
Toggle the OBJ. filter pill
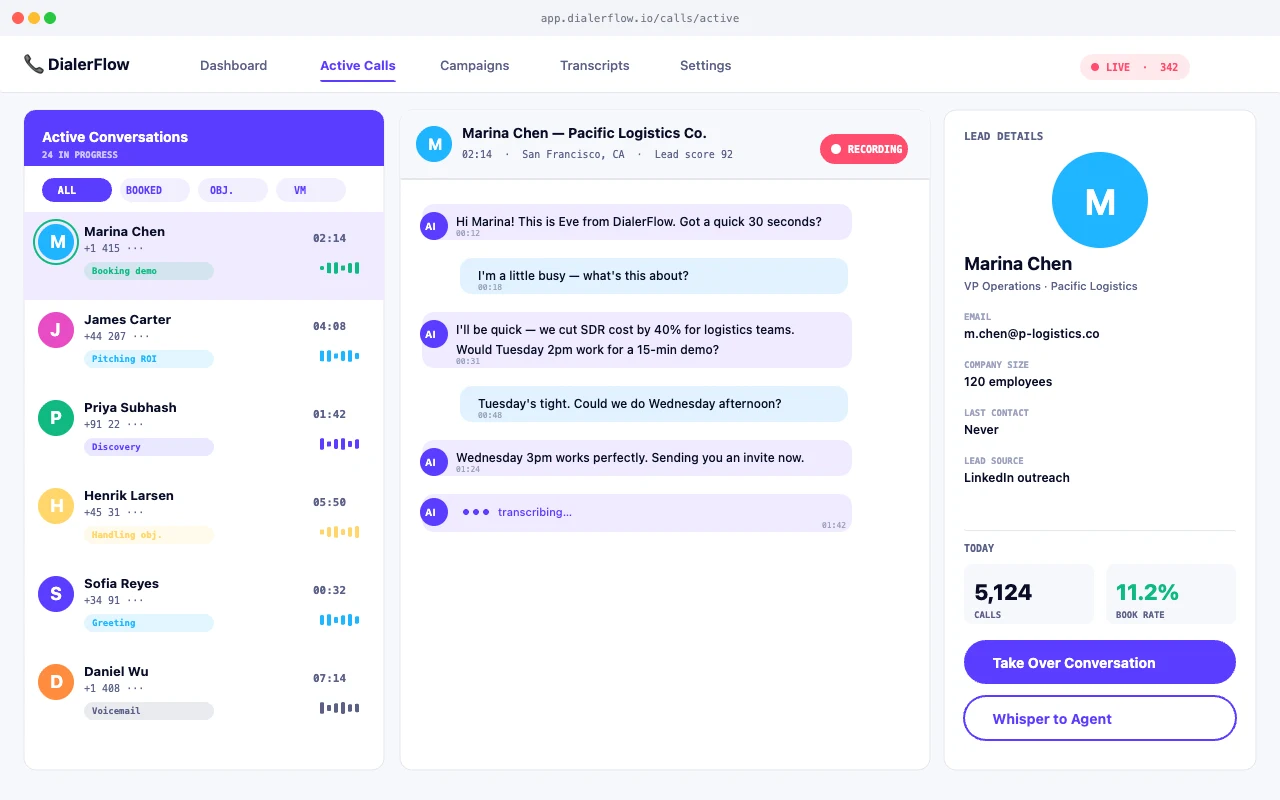click(233, 190)
